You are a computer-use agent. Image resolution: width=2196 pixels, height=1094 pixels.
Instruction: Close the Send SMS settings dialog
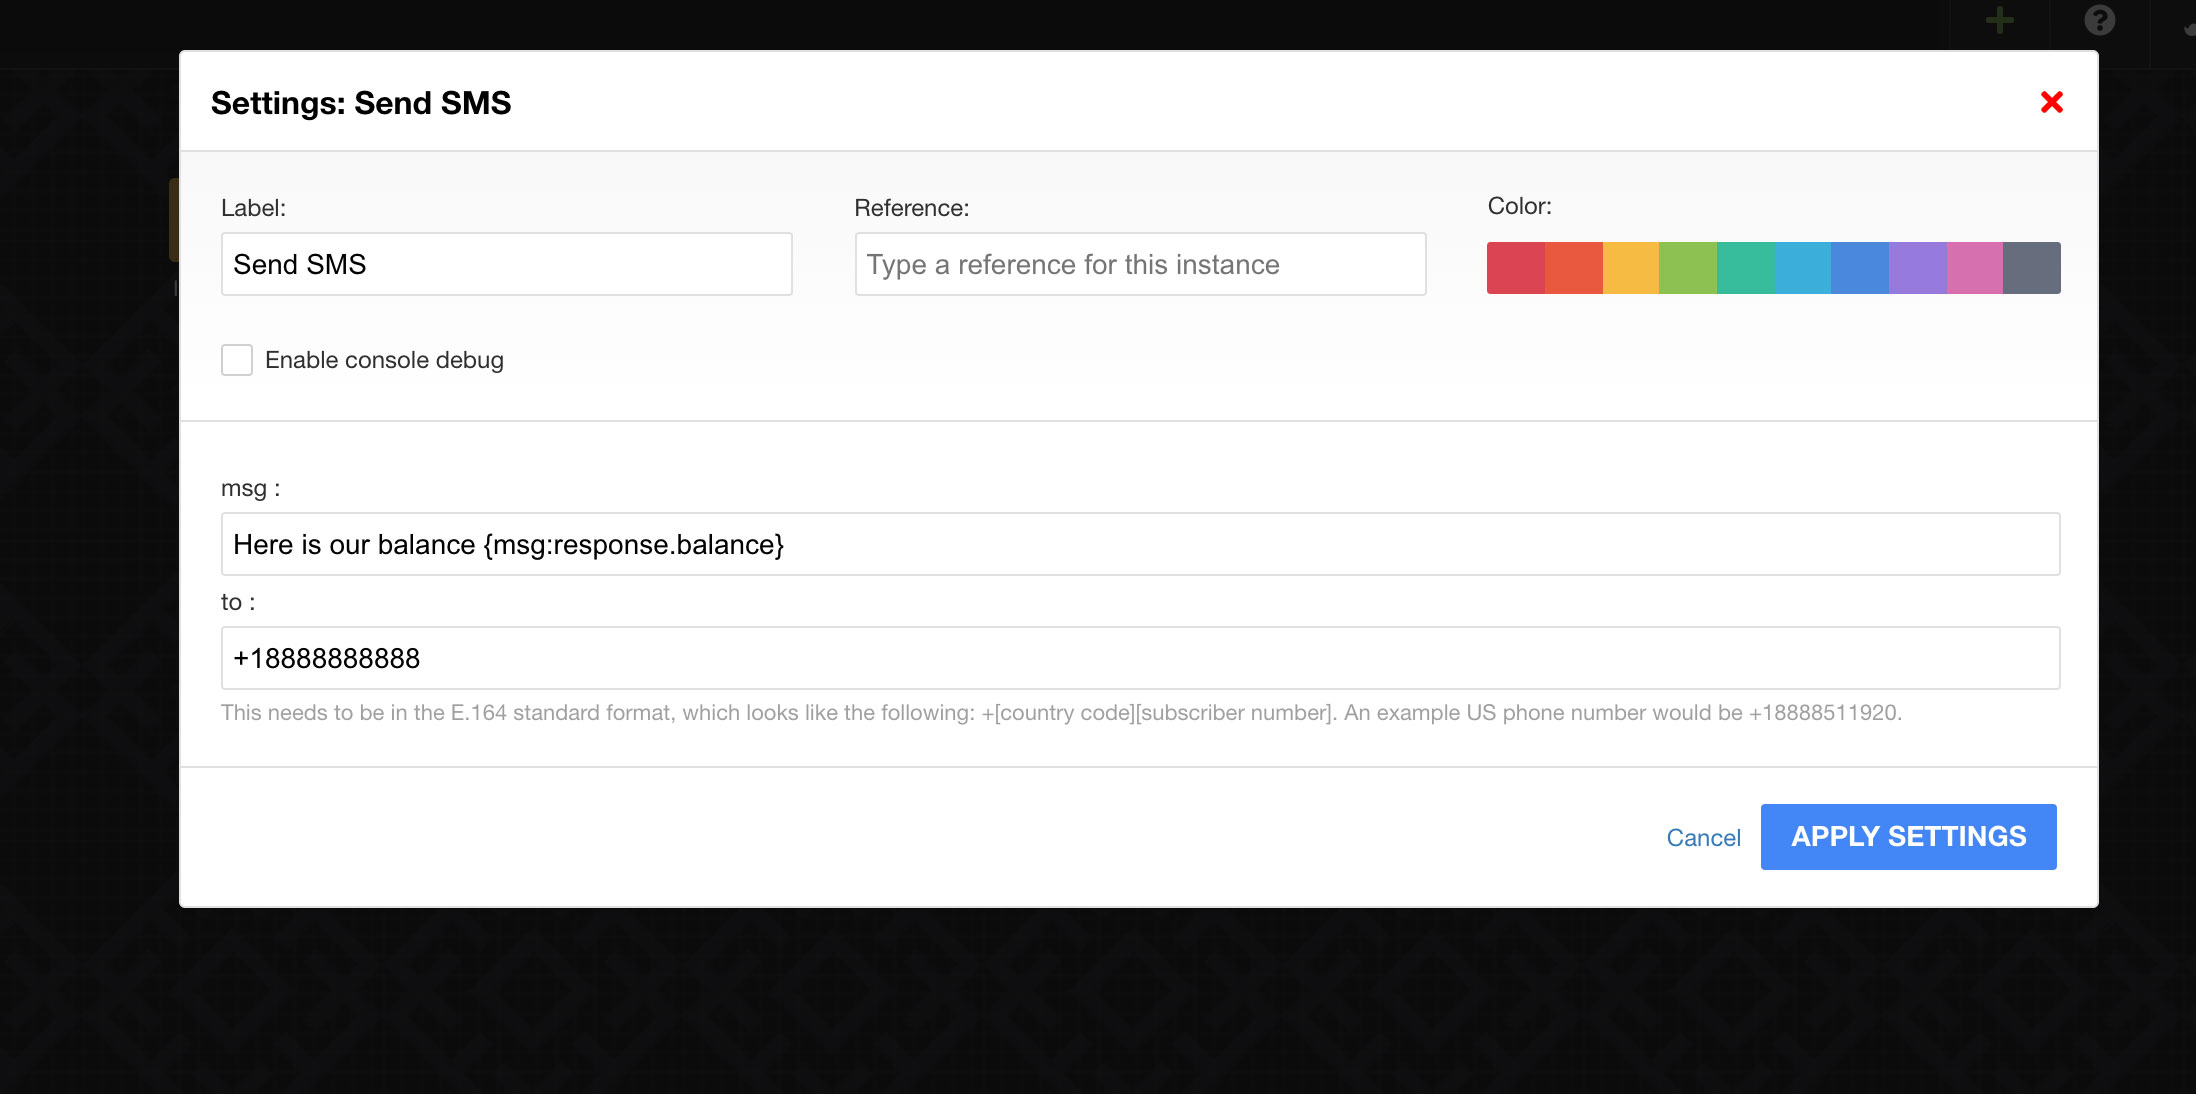click(2051, 102)
